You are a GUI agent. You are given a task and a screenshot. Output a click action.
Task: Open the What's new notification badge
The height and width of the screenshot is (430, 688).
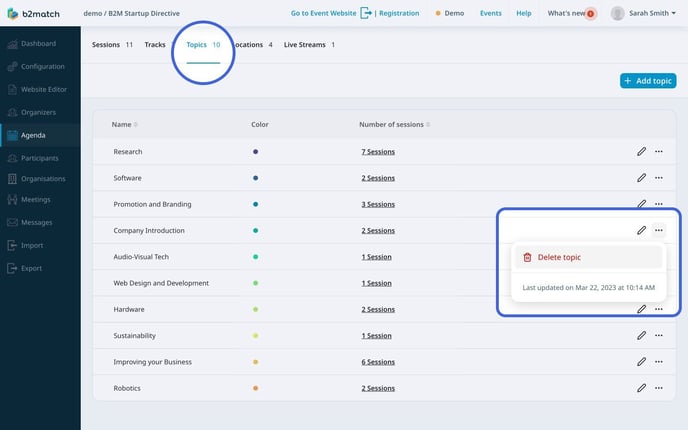pyautogui.click(x=590, y=14)
